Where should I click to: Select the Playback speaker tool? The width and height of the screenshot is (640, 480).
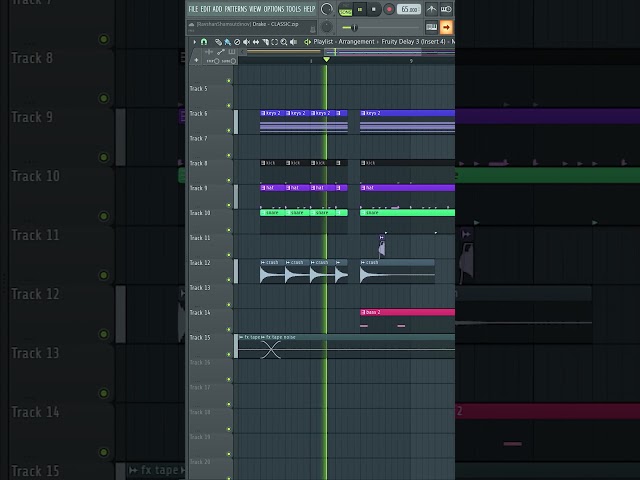click(293, 42)
